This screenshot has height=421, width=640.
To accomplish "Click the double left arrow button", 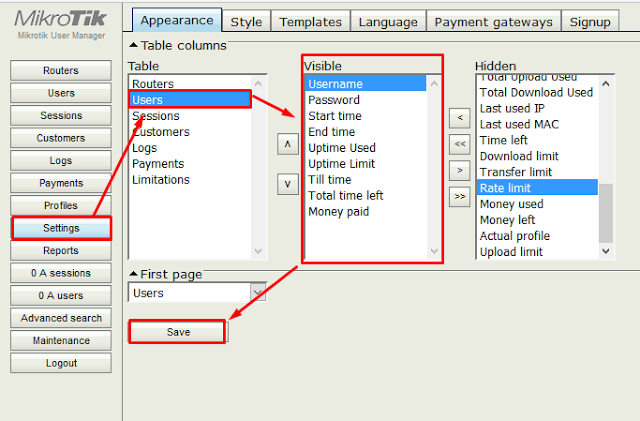I will click(459, 144).
